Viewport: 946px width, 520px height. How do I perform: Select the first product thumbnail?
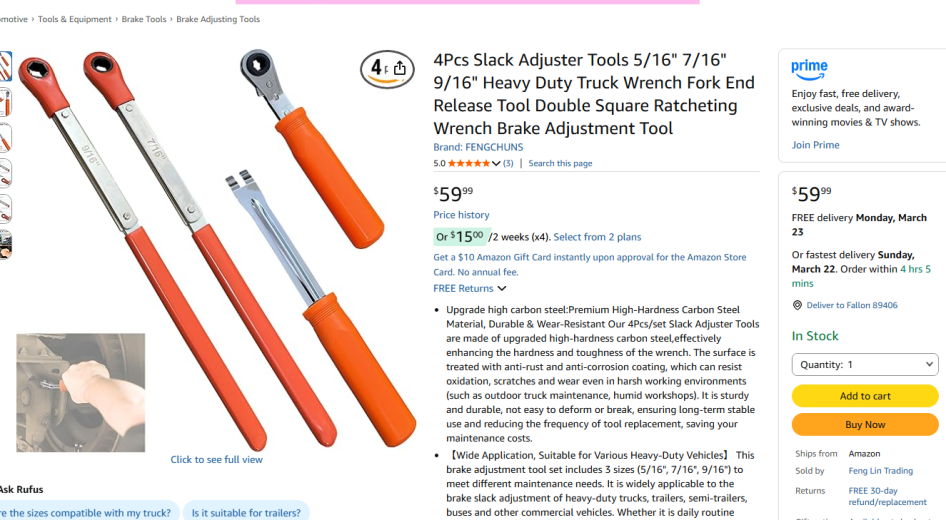click(x=5, y=66)
